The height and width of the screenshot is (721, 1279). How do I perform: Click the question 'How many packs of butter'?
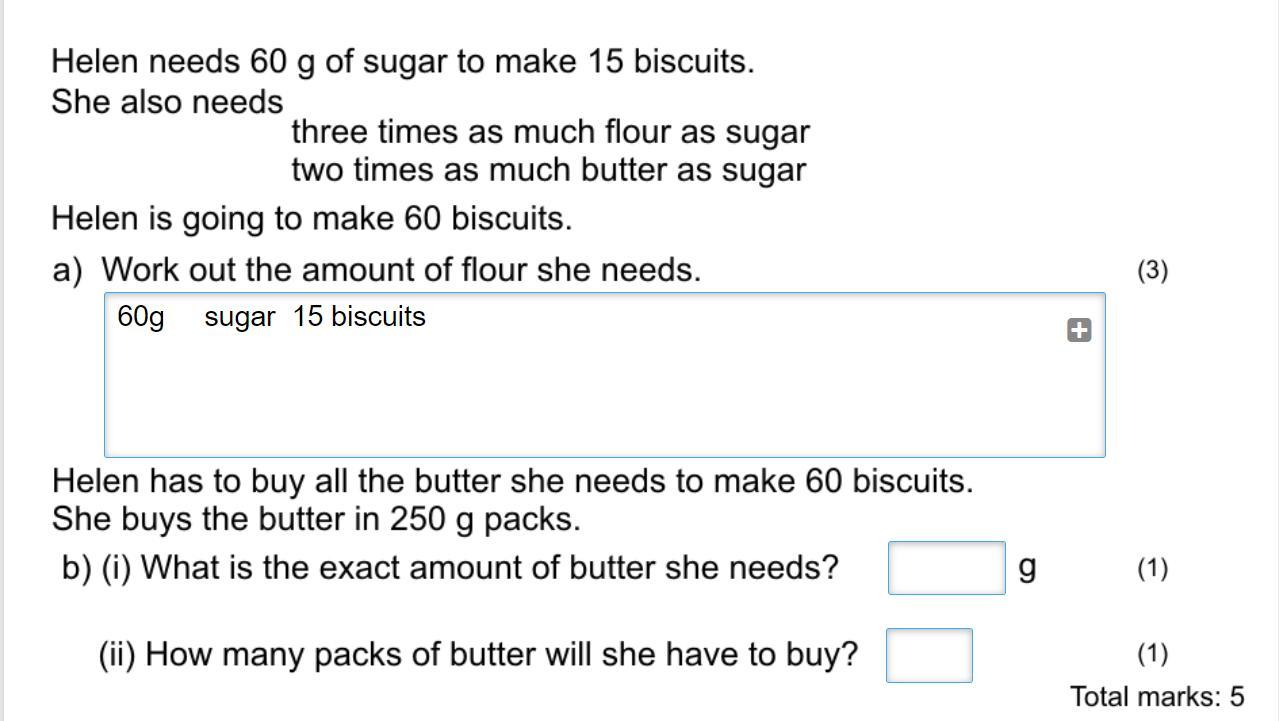tap(478, 654)
